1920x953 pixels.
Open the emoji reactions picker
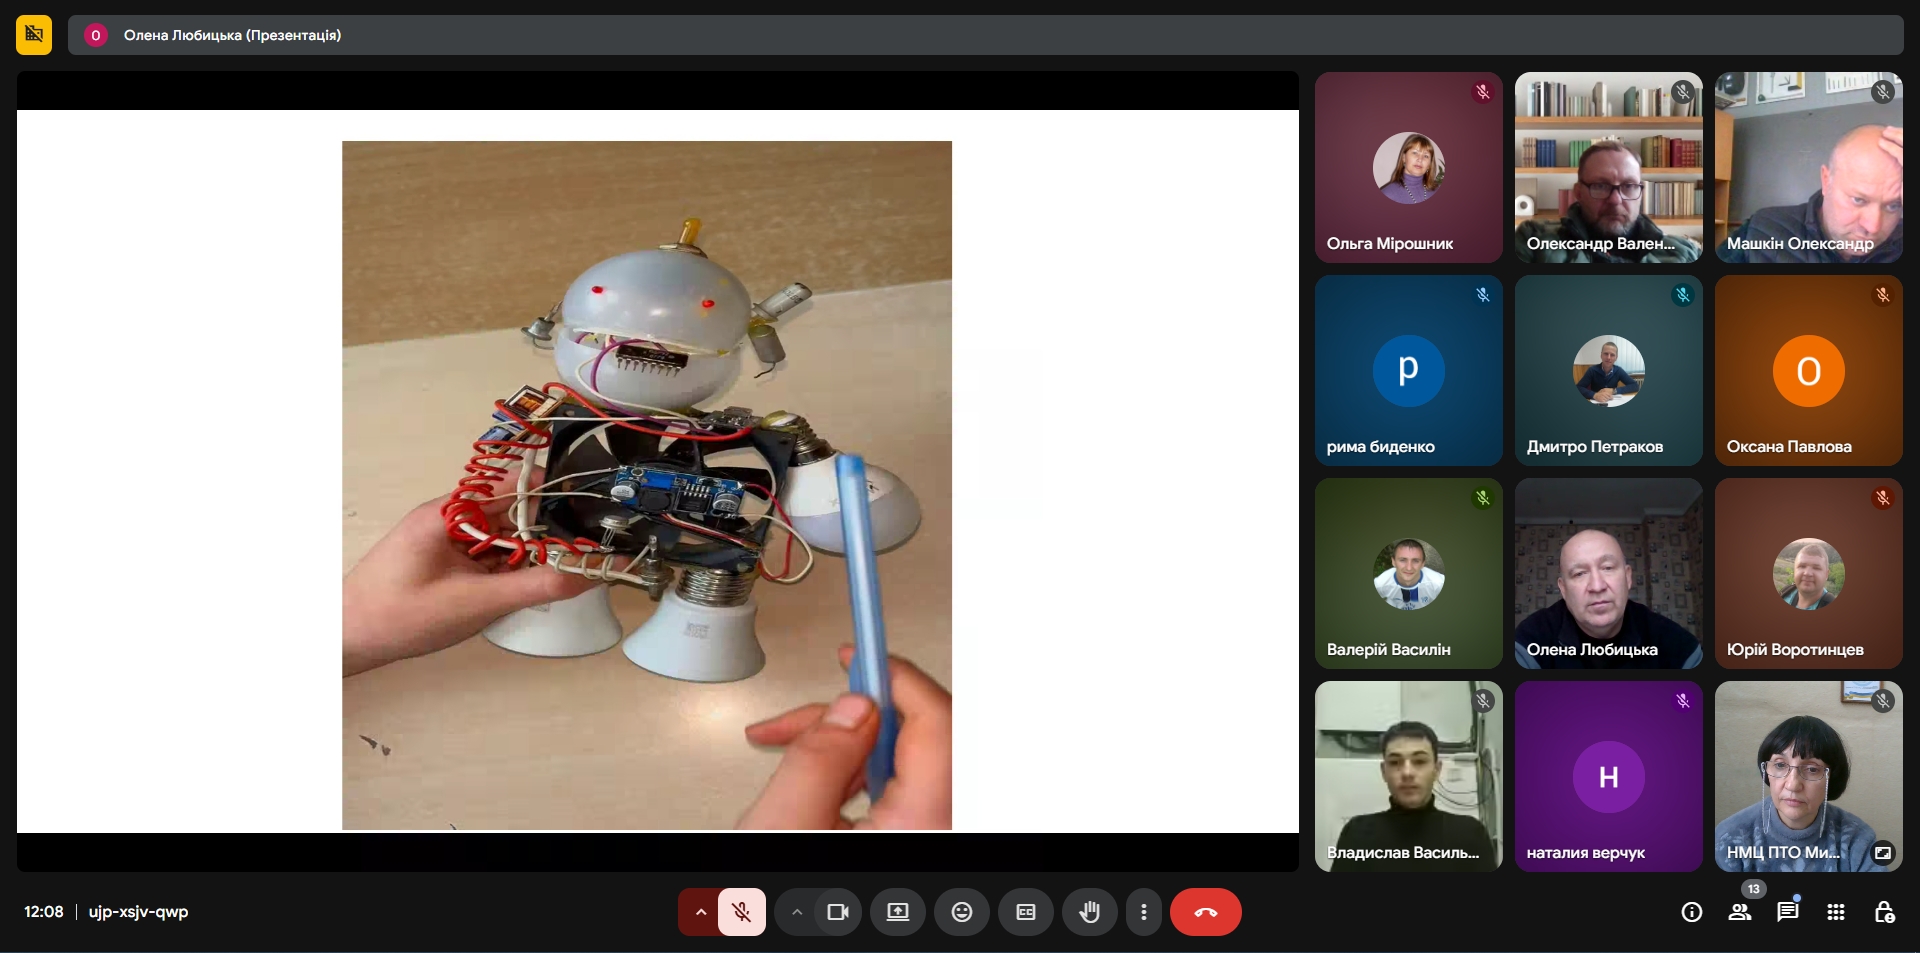(961, 912)
